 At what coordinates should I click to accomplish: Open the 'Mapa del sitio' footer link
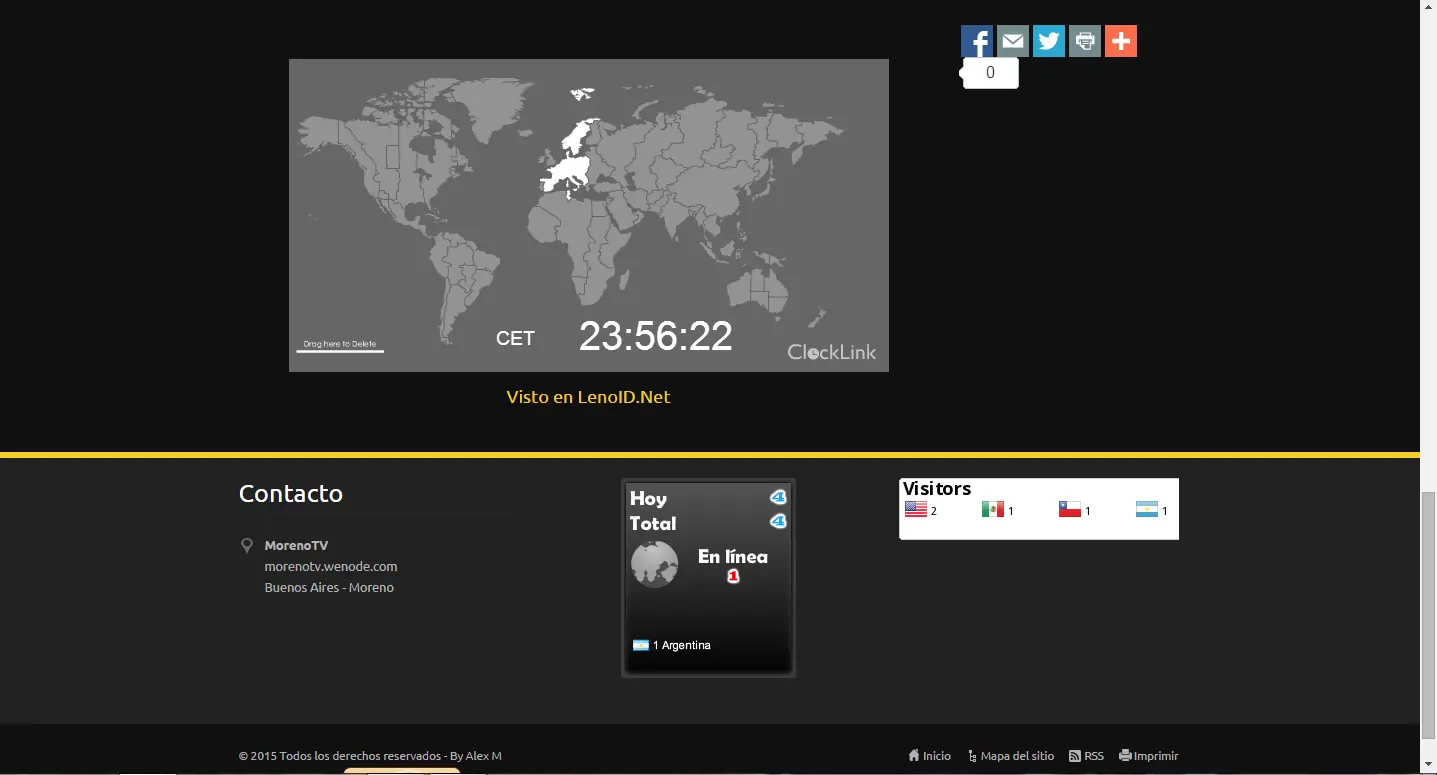click(x=1011, y=756)
